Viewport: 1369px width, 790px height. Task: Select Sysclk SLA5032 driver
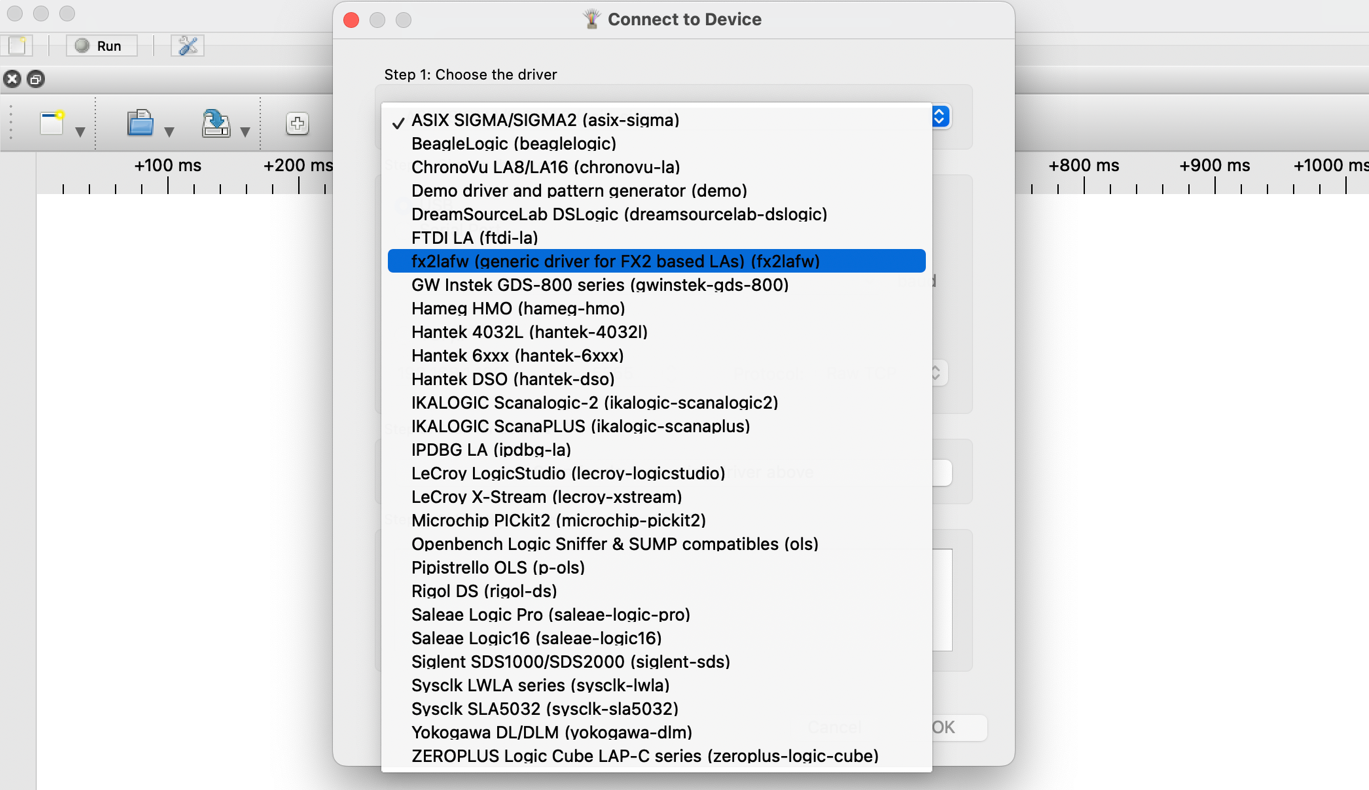click(x=656, y=708)
